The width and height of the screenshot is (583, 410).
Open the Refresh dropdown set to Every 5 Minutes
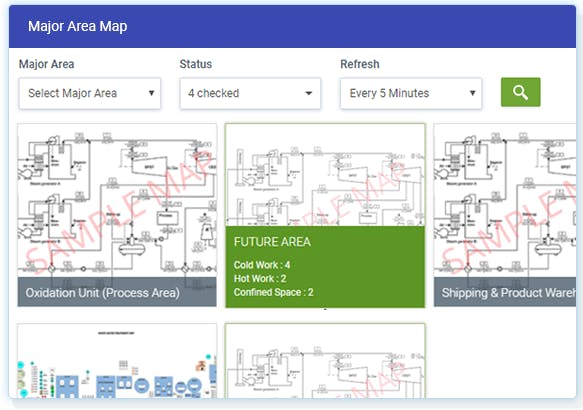(411, 93)
